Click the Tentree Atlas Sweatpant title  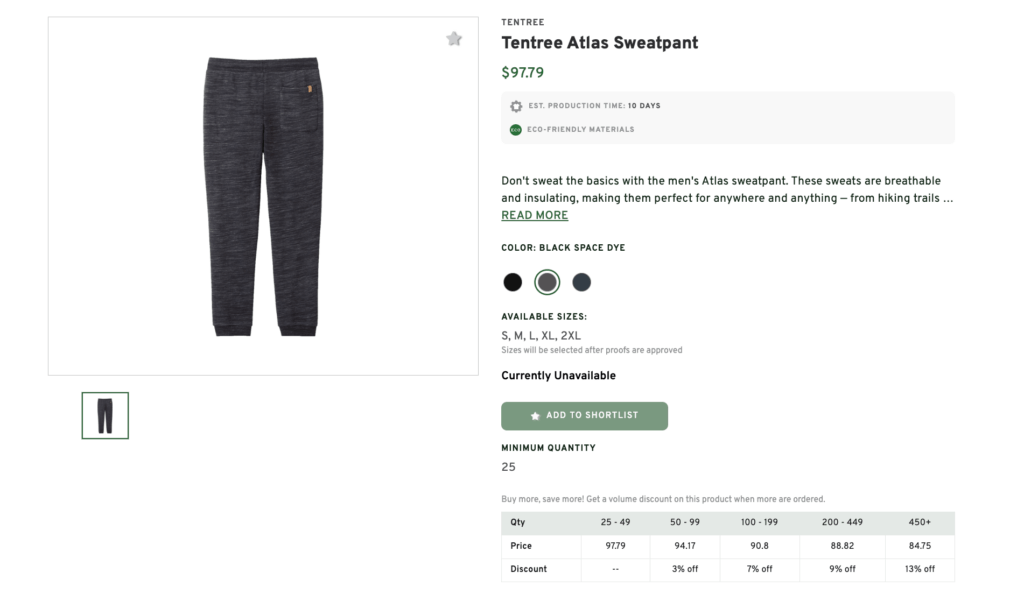coord(600,43)
